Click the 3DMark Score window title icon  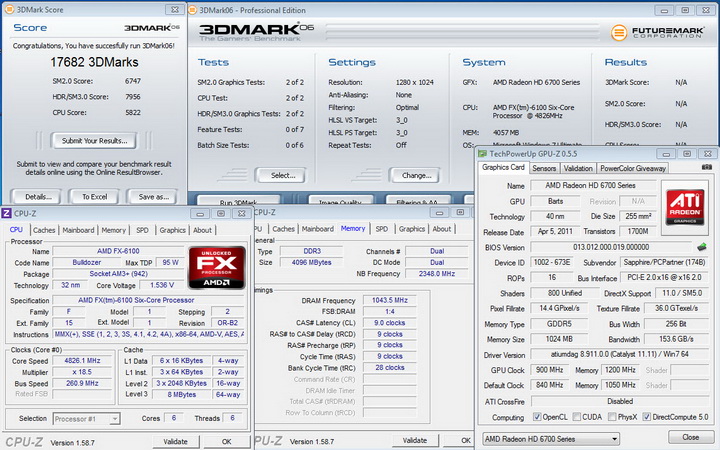9,9
